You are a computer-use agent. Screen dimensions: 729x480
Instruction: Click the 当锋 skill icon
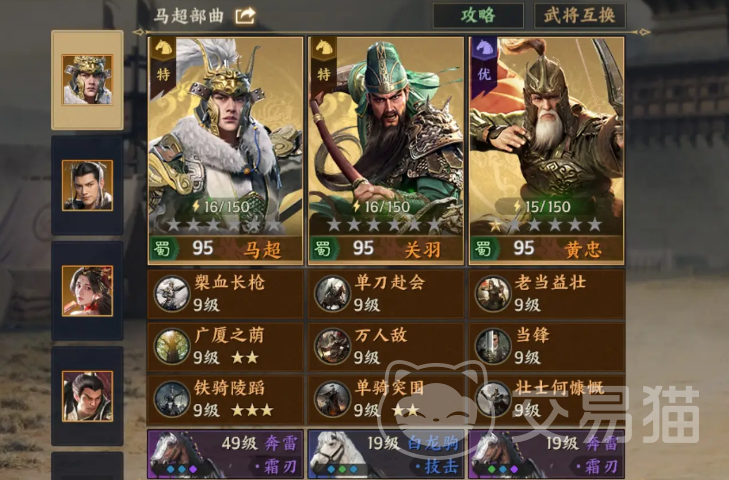[x=493, y=347]
